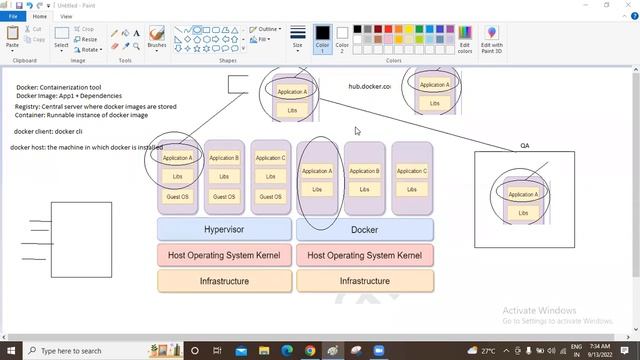Choose the Rounded rectangle shape
The image size is (640, 360).
point(216,30)
